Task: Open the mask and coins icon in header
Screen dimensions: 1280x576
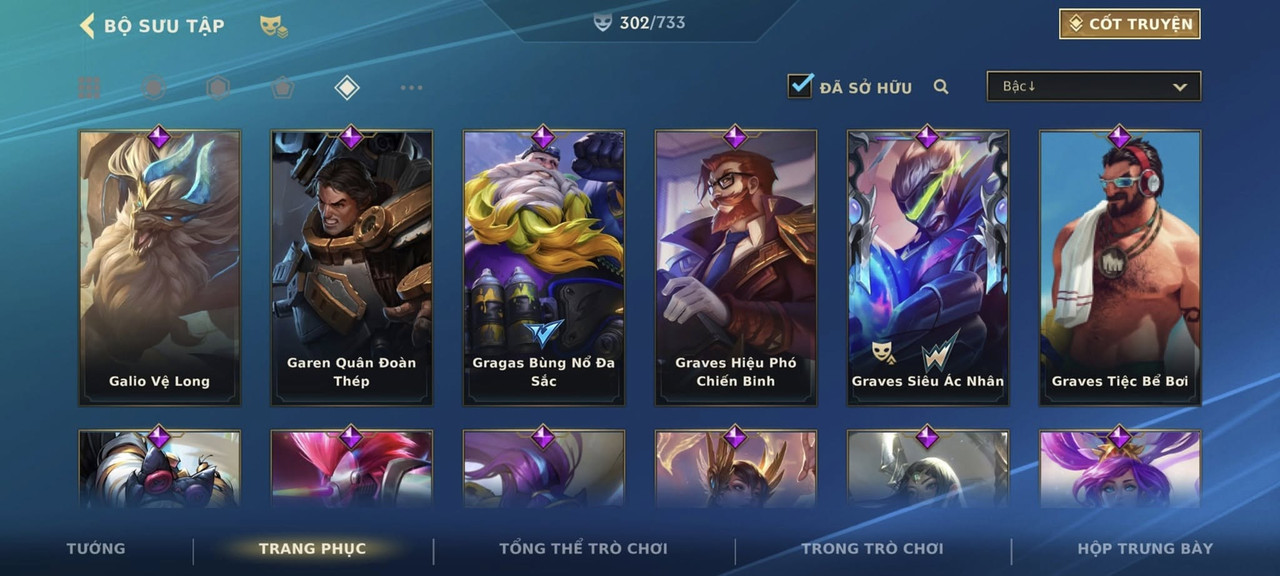Action: click(273, 26)
